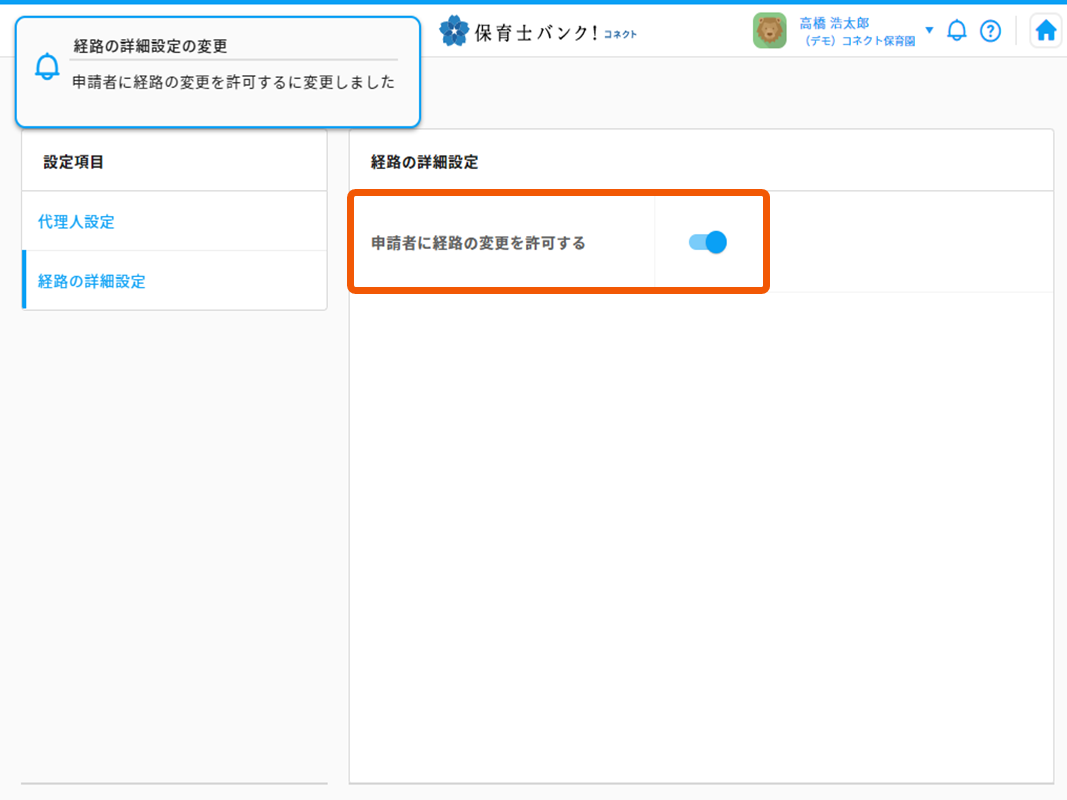Click the blue flower logo icon
Screen dimensions: 1067x800
[454, 31]
